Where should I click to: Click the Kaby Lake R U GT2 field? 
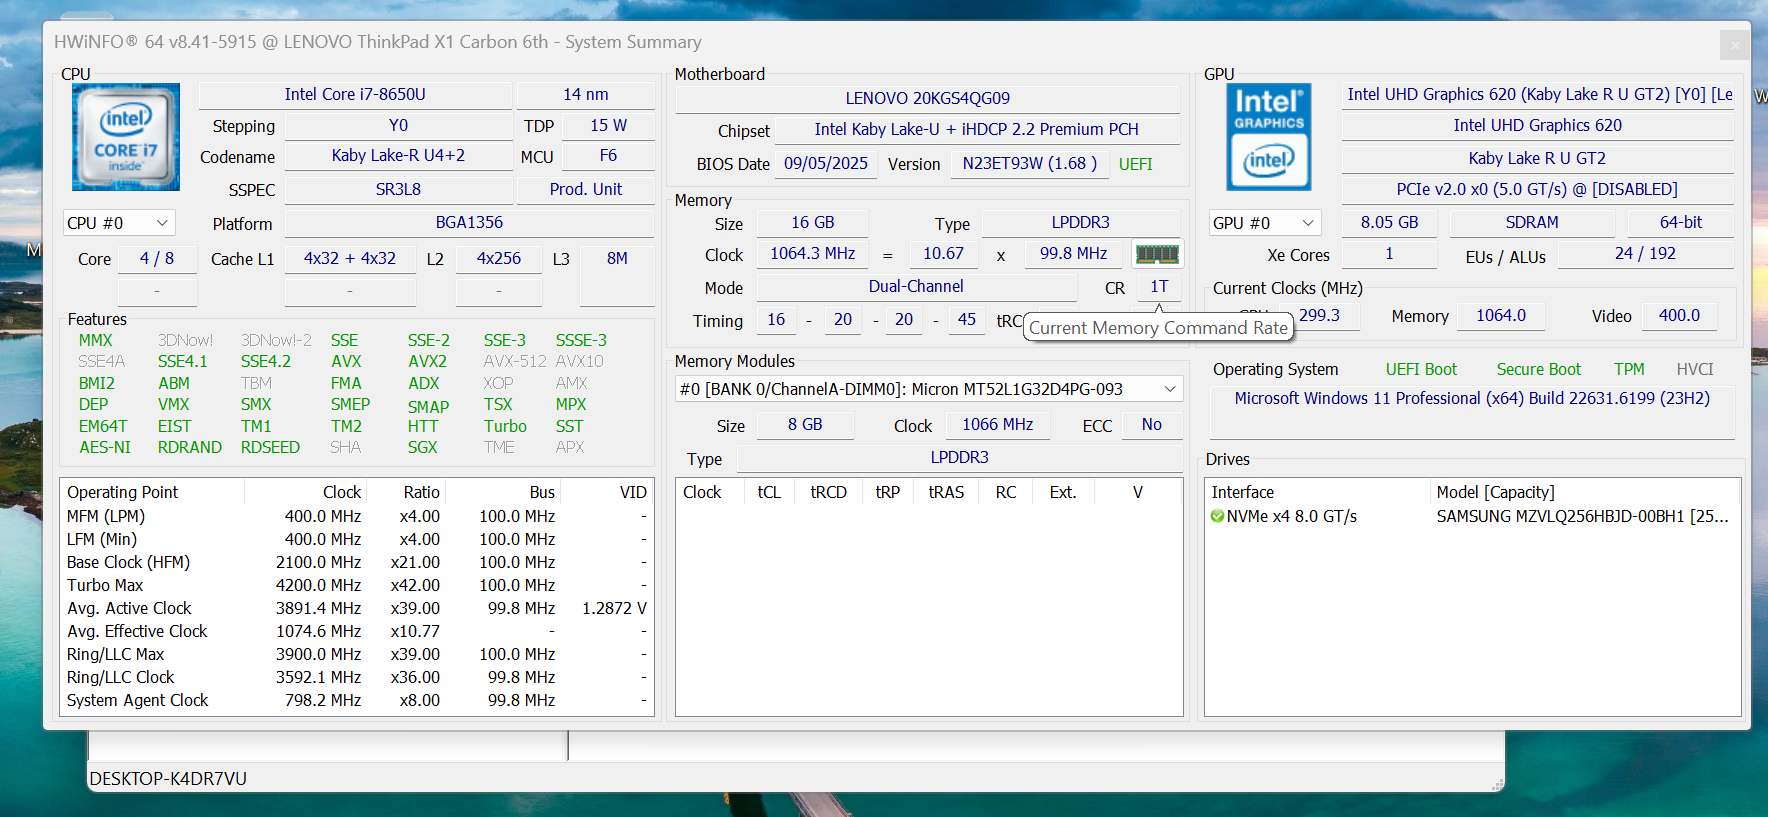(x=1538, y=158)
